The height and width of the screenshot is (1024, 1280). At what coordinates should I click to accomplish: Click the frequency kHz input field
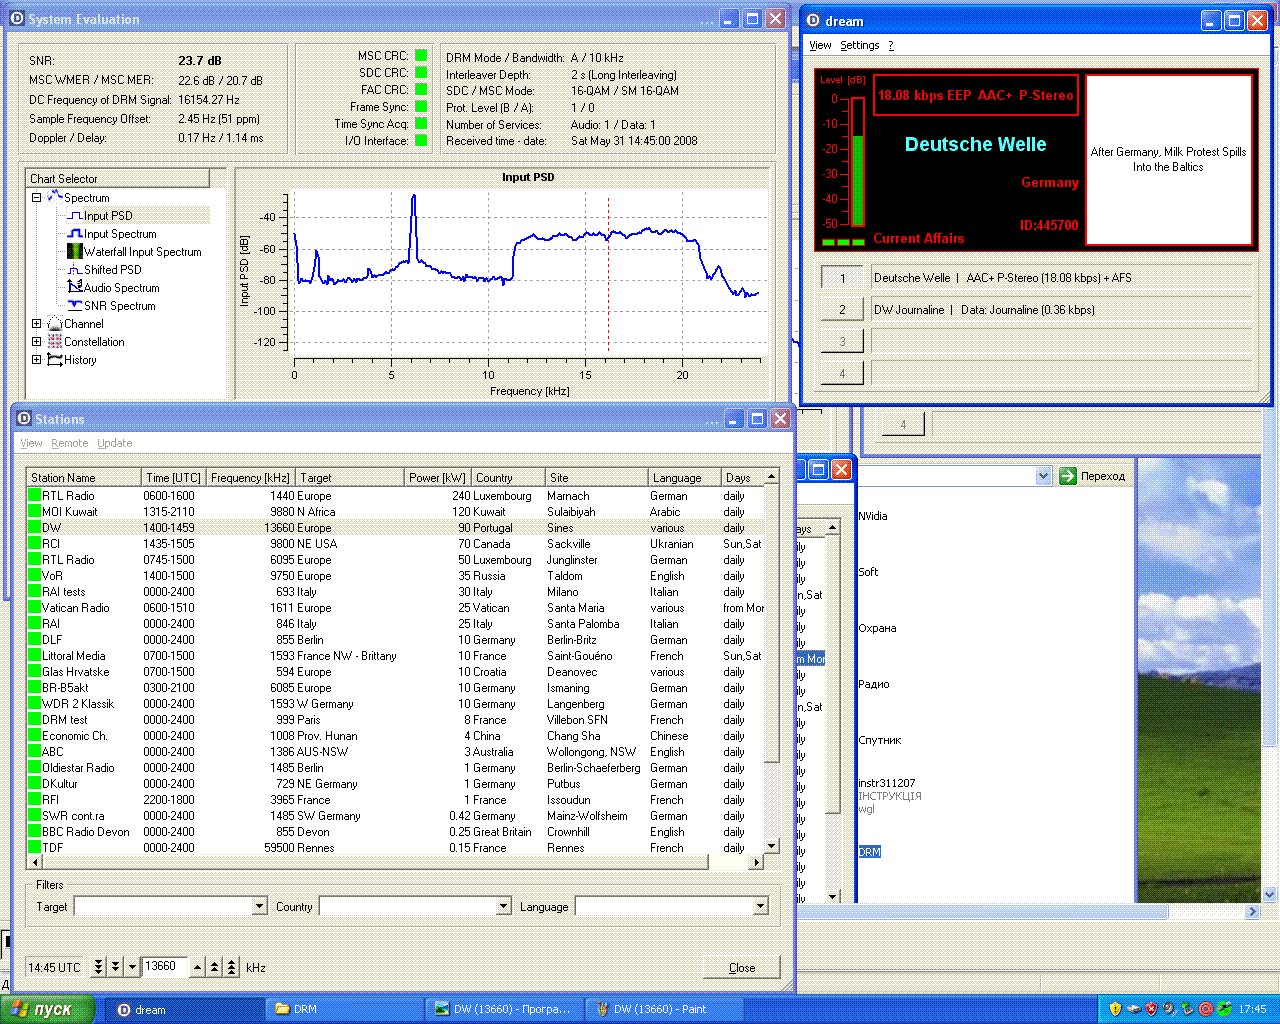(164, 967)
